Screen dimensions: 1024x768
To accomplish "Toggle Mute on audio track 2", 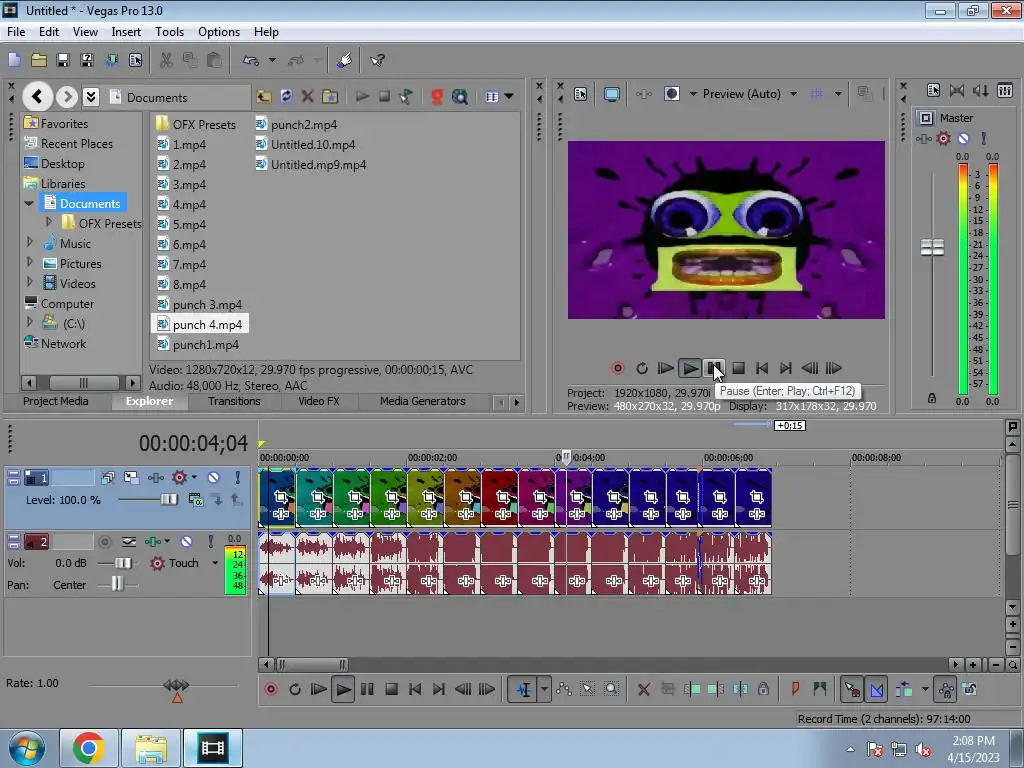I will tap(186, 541).
